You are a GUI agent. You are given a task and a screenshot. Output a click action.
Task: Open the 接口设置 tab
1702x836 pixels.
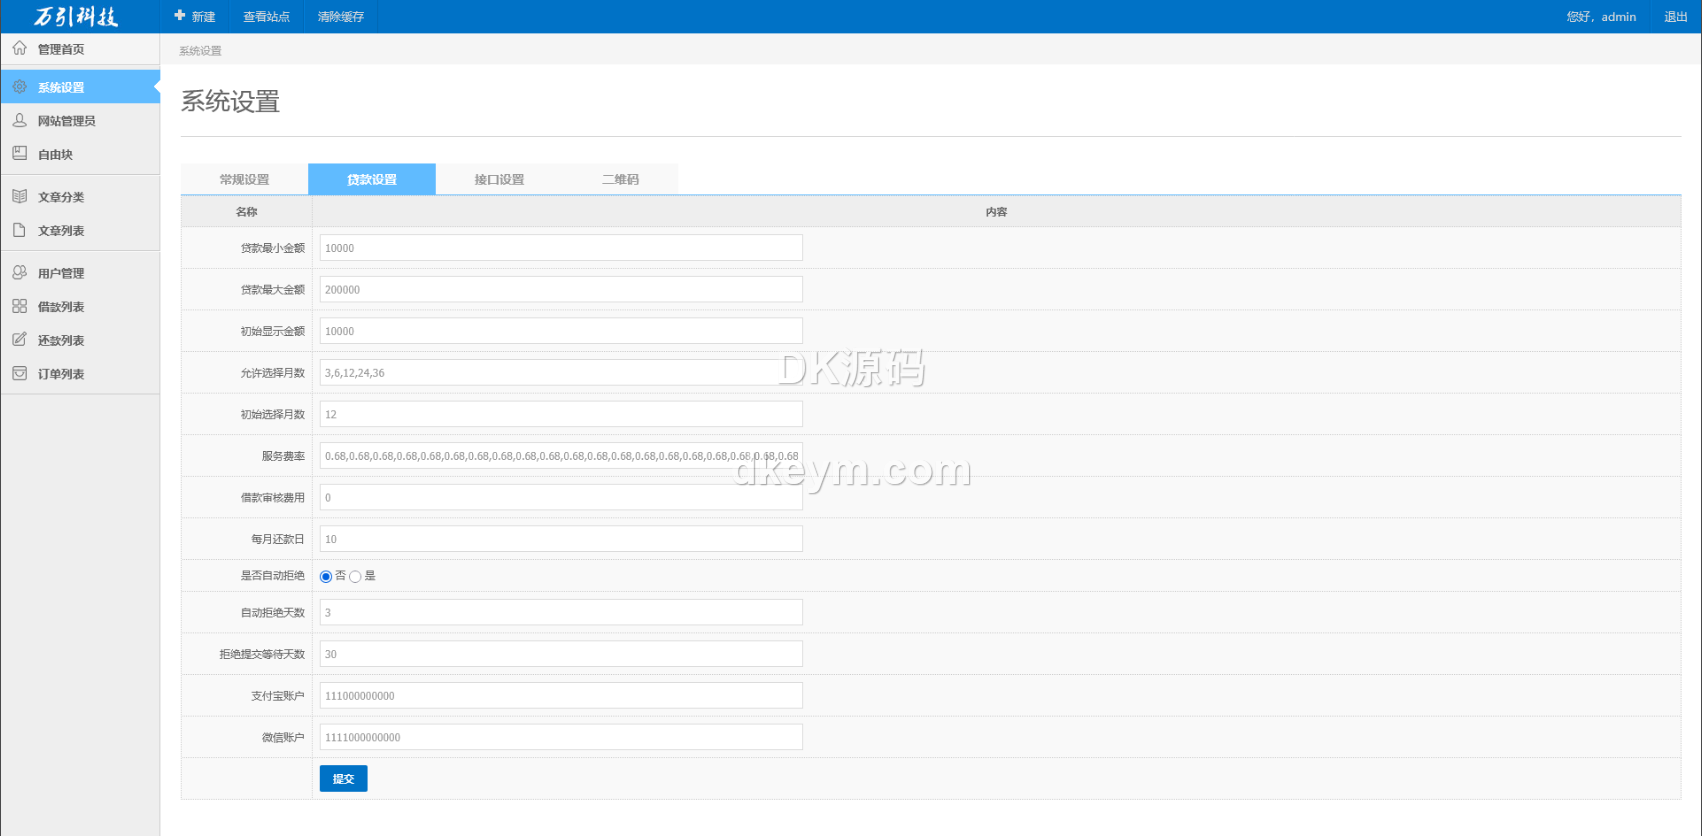[x=499, y=180]
